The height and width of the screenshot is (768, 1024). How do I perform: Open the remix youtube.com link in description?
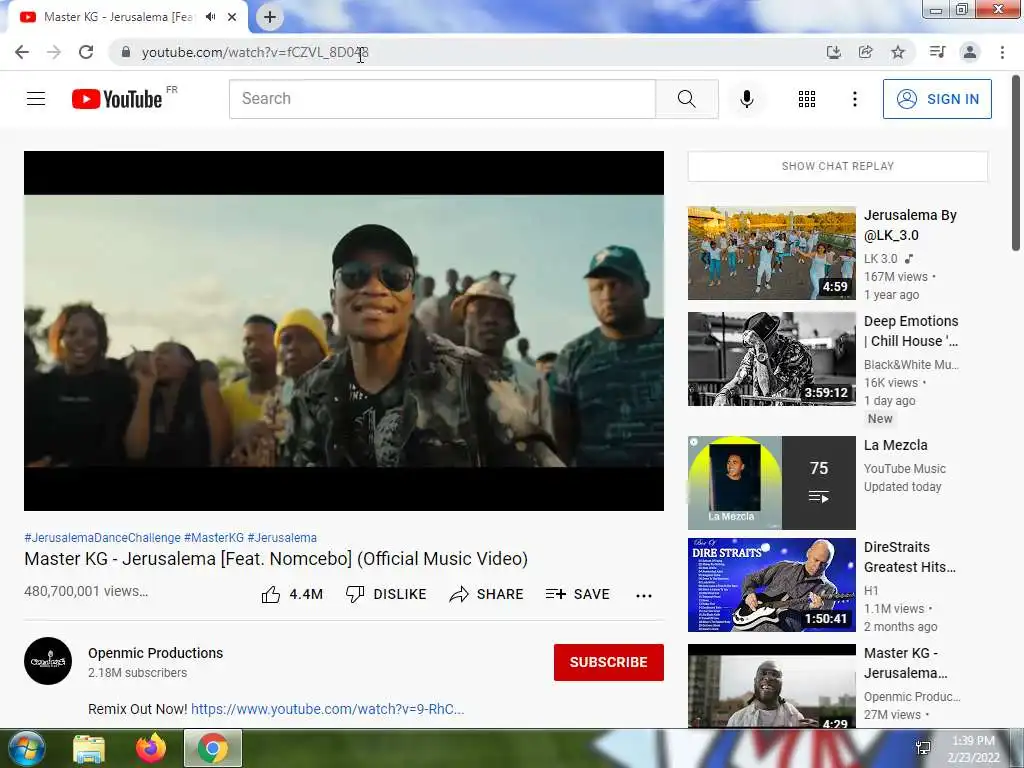coord(327,709)
